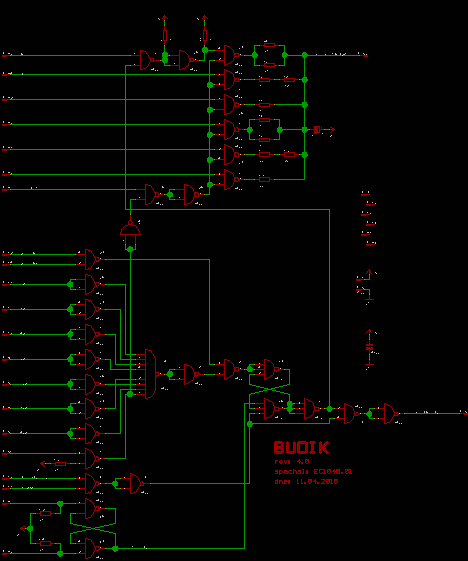Select the 'rev: 4.0' revision label
The width and height of the screenshot is (468, 561).
point(292,462)
